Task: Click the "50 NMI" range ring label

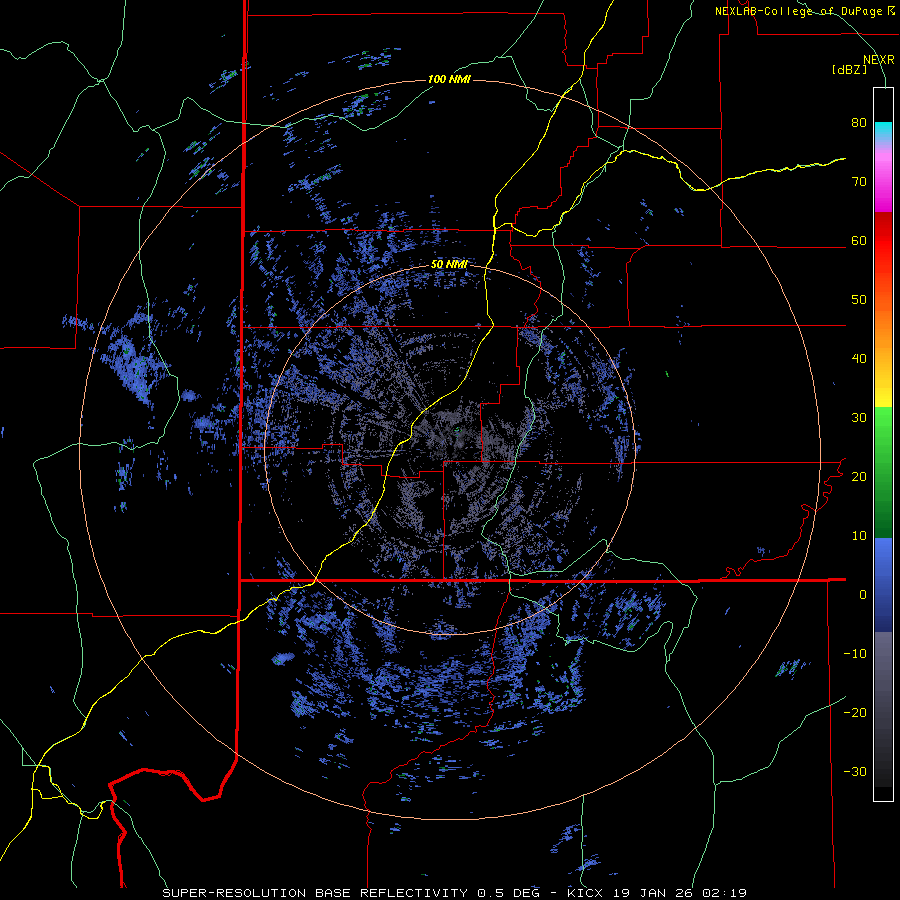Action: (449, 265)
